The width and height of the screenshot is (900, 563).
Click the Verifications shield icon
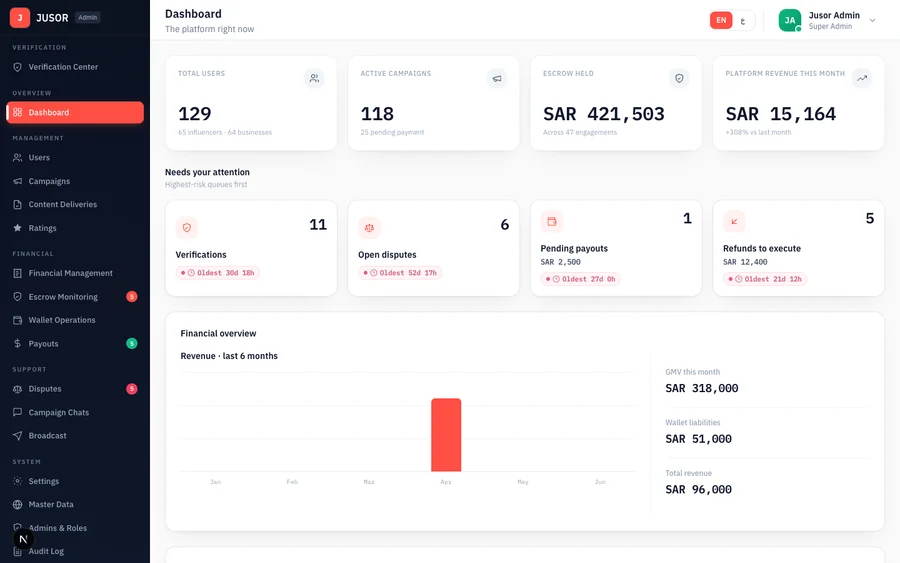pyautogui.click(x=187, y=228)
